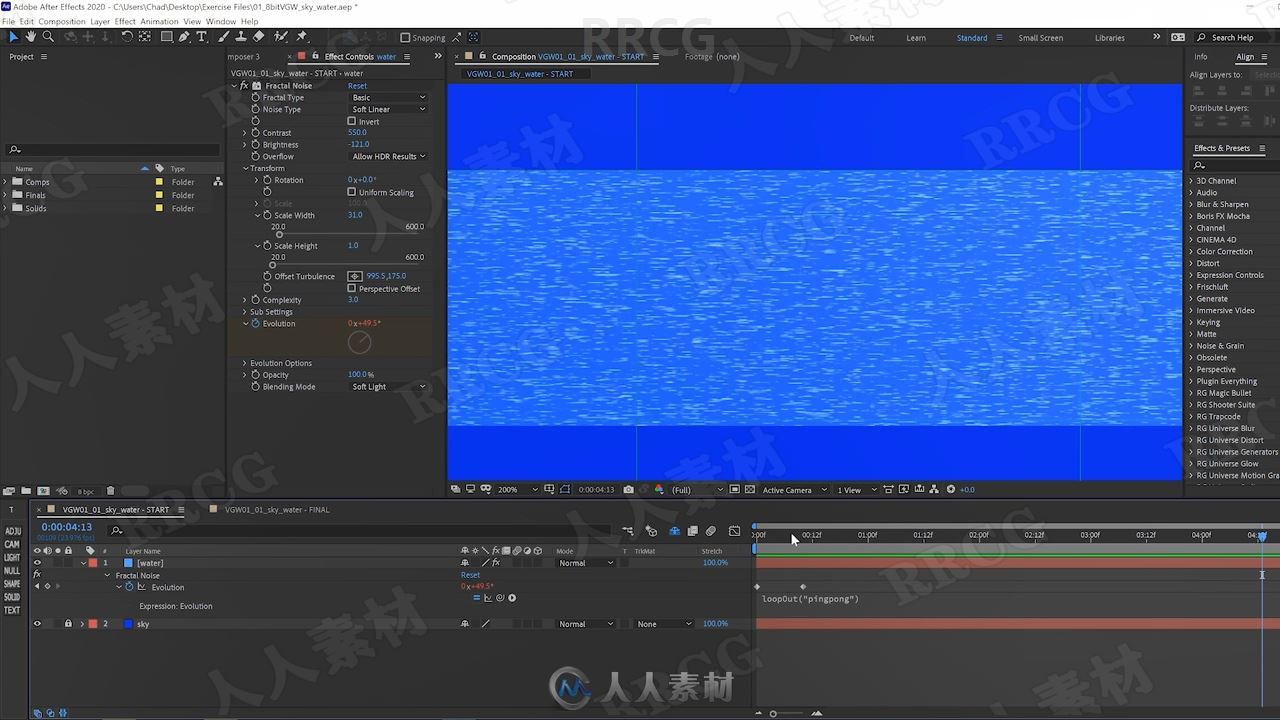Image resolution: width=1280 pixels, height=720 pixels.
Task: Toggle visibility of the sky layer
Action: click(x=37, y=624)
